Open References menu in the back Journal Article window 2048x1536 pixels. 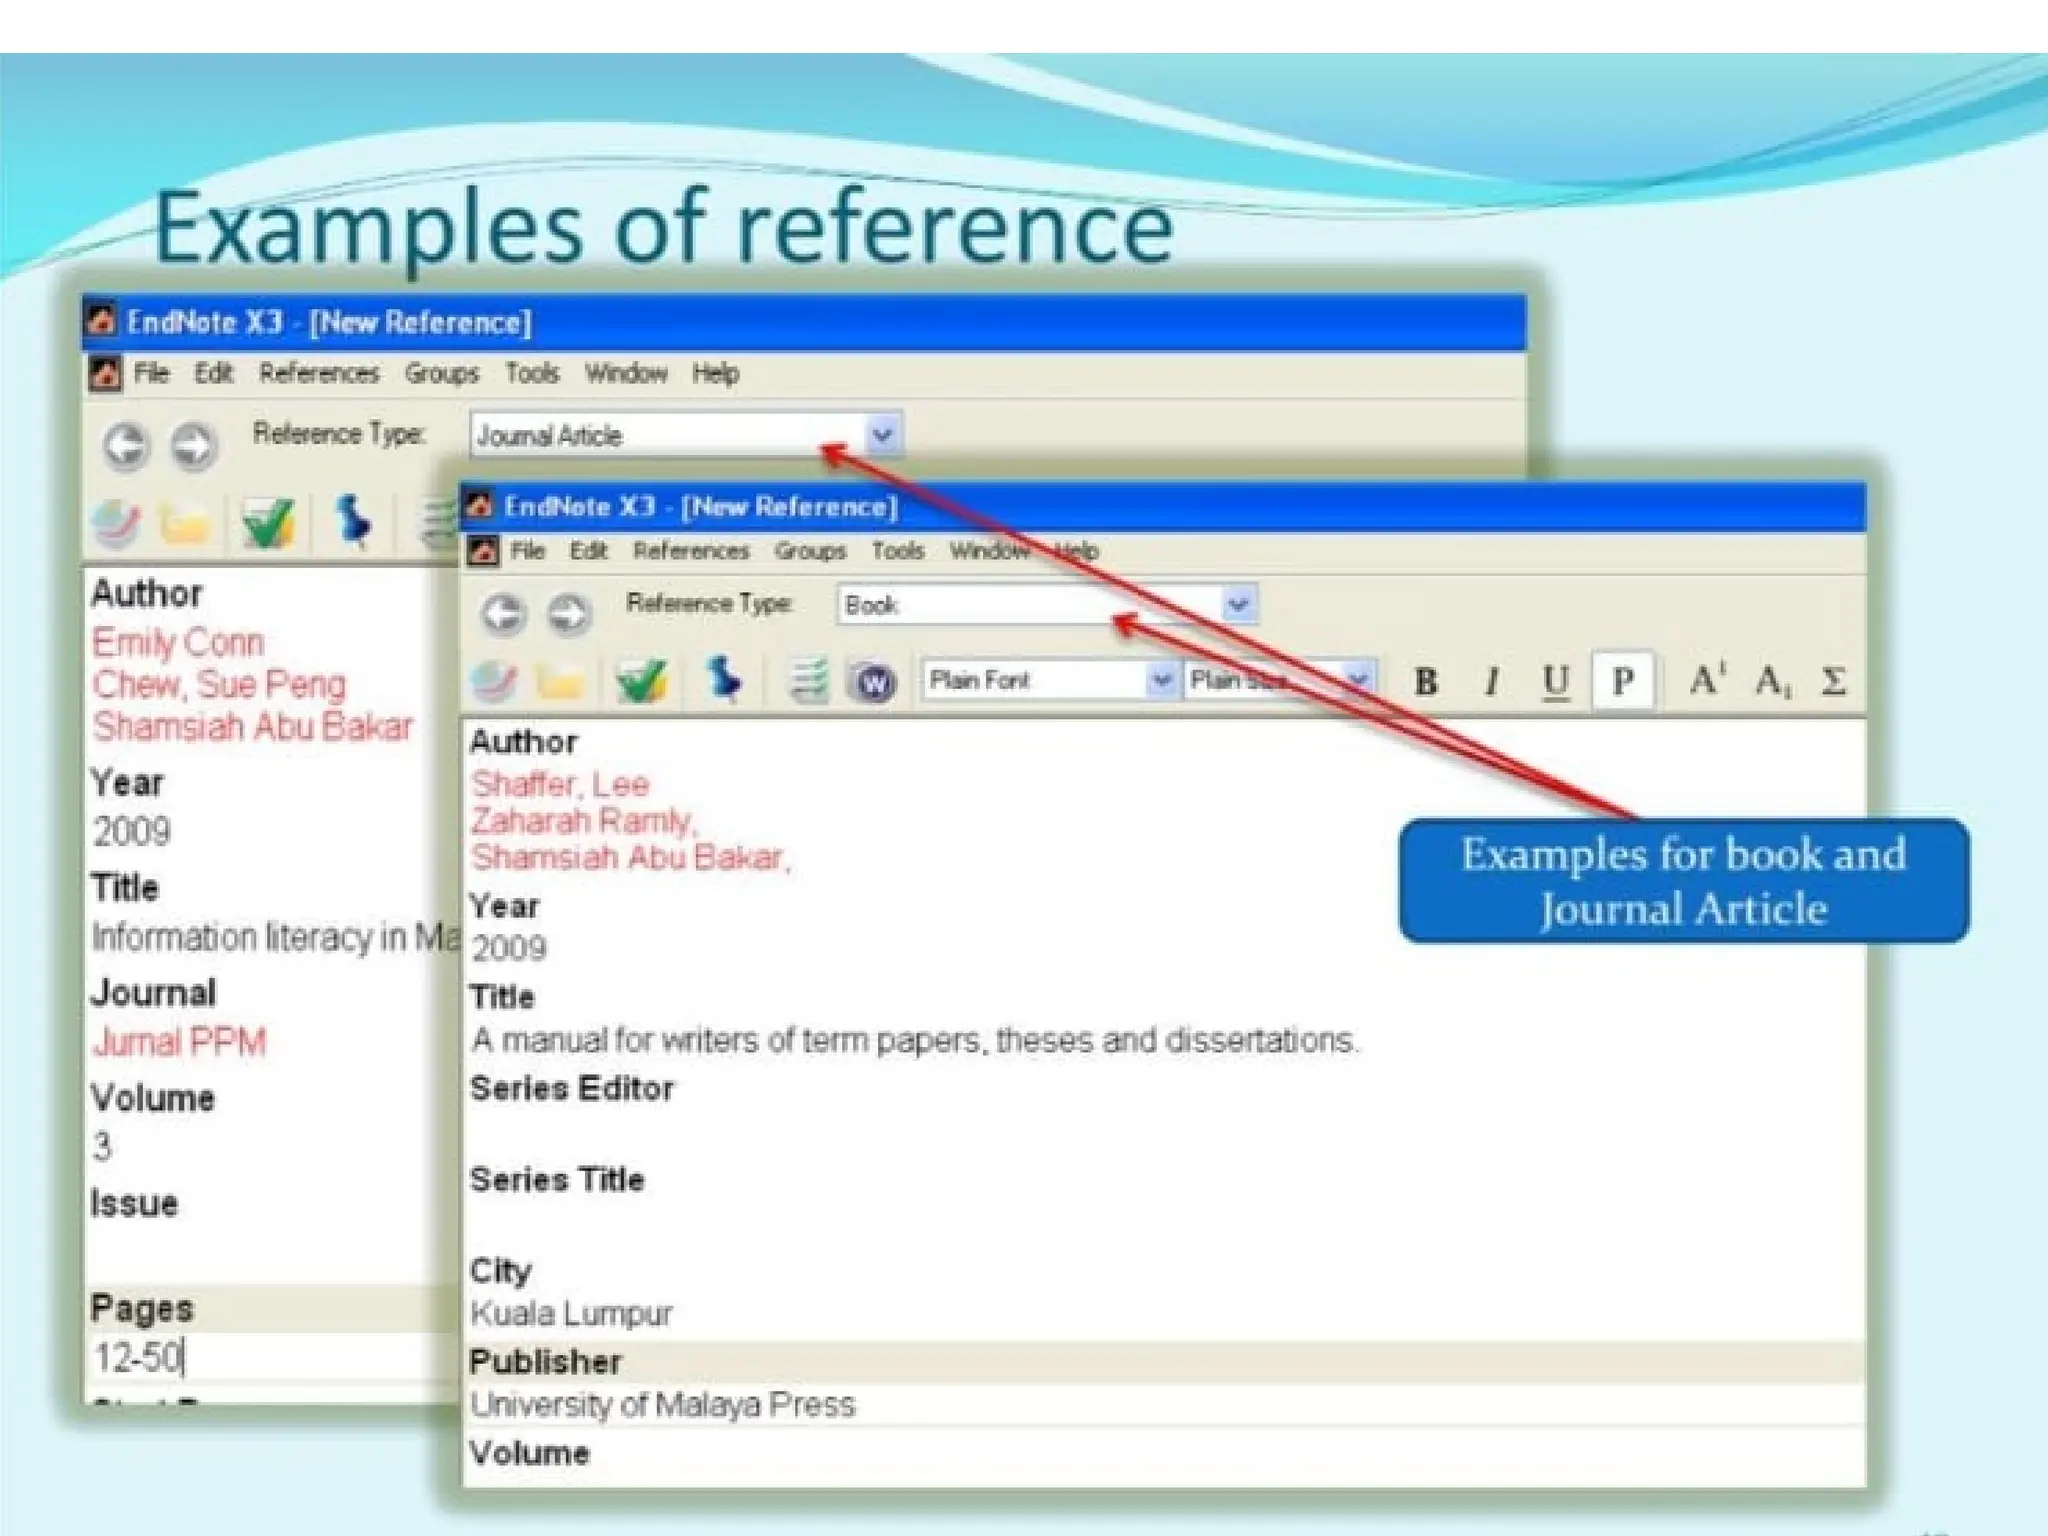pos(319,373)
